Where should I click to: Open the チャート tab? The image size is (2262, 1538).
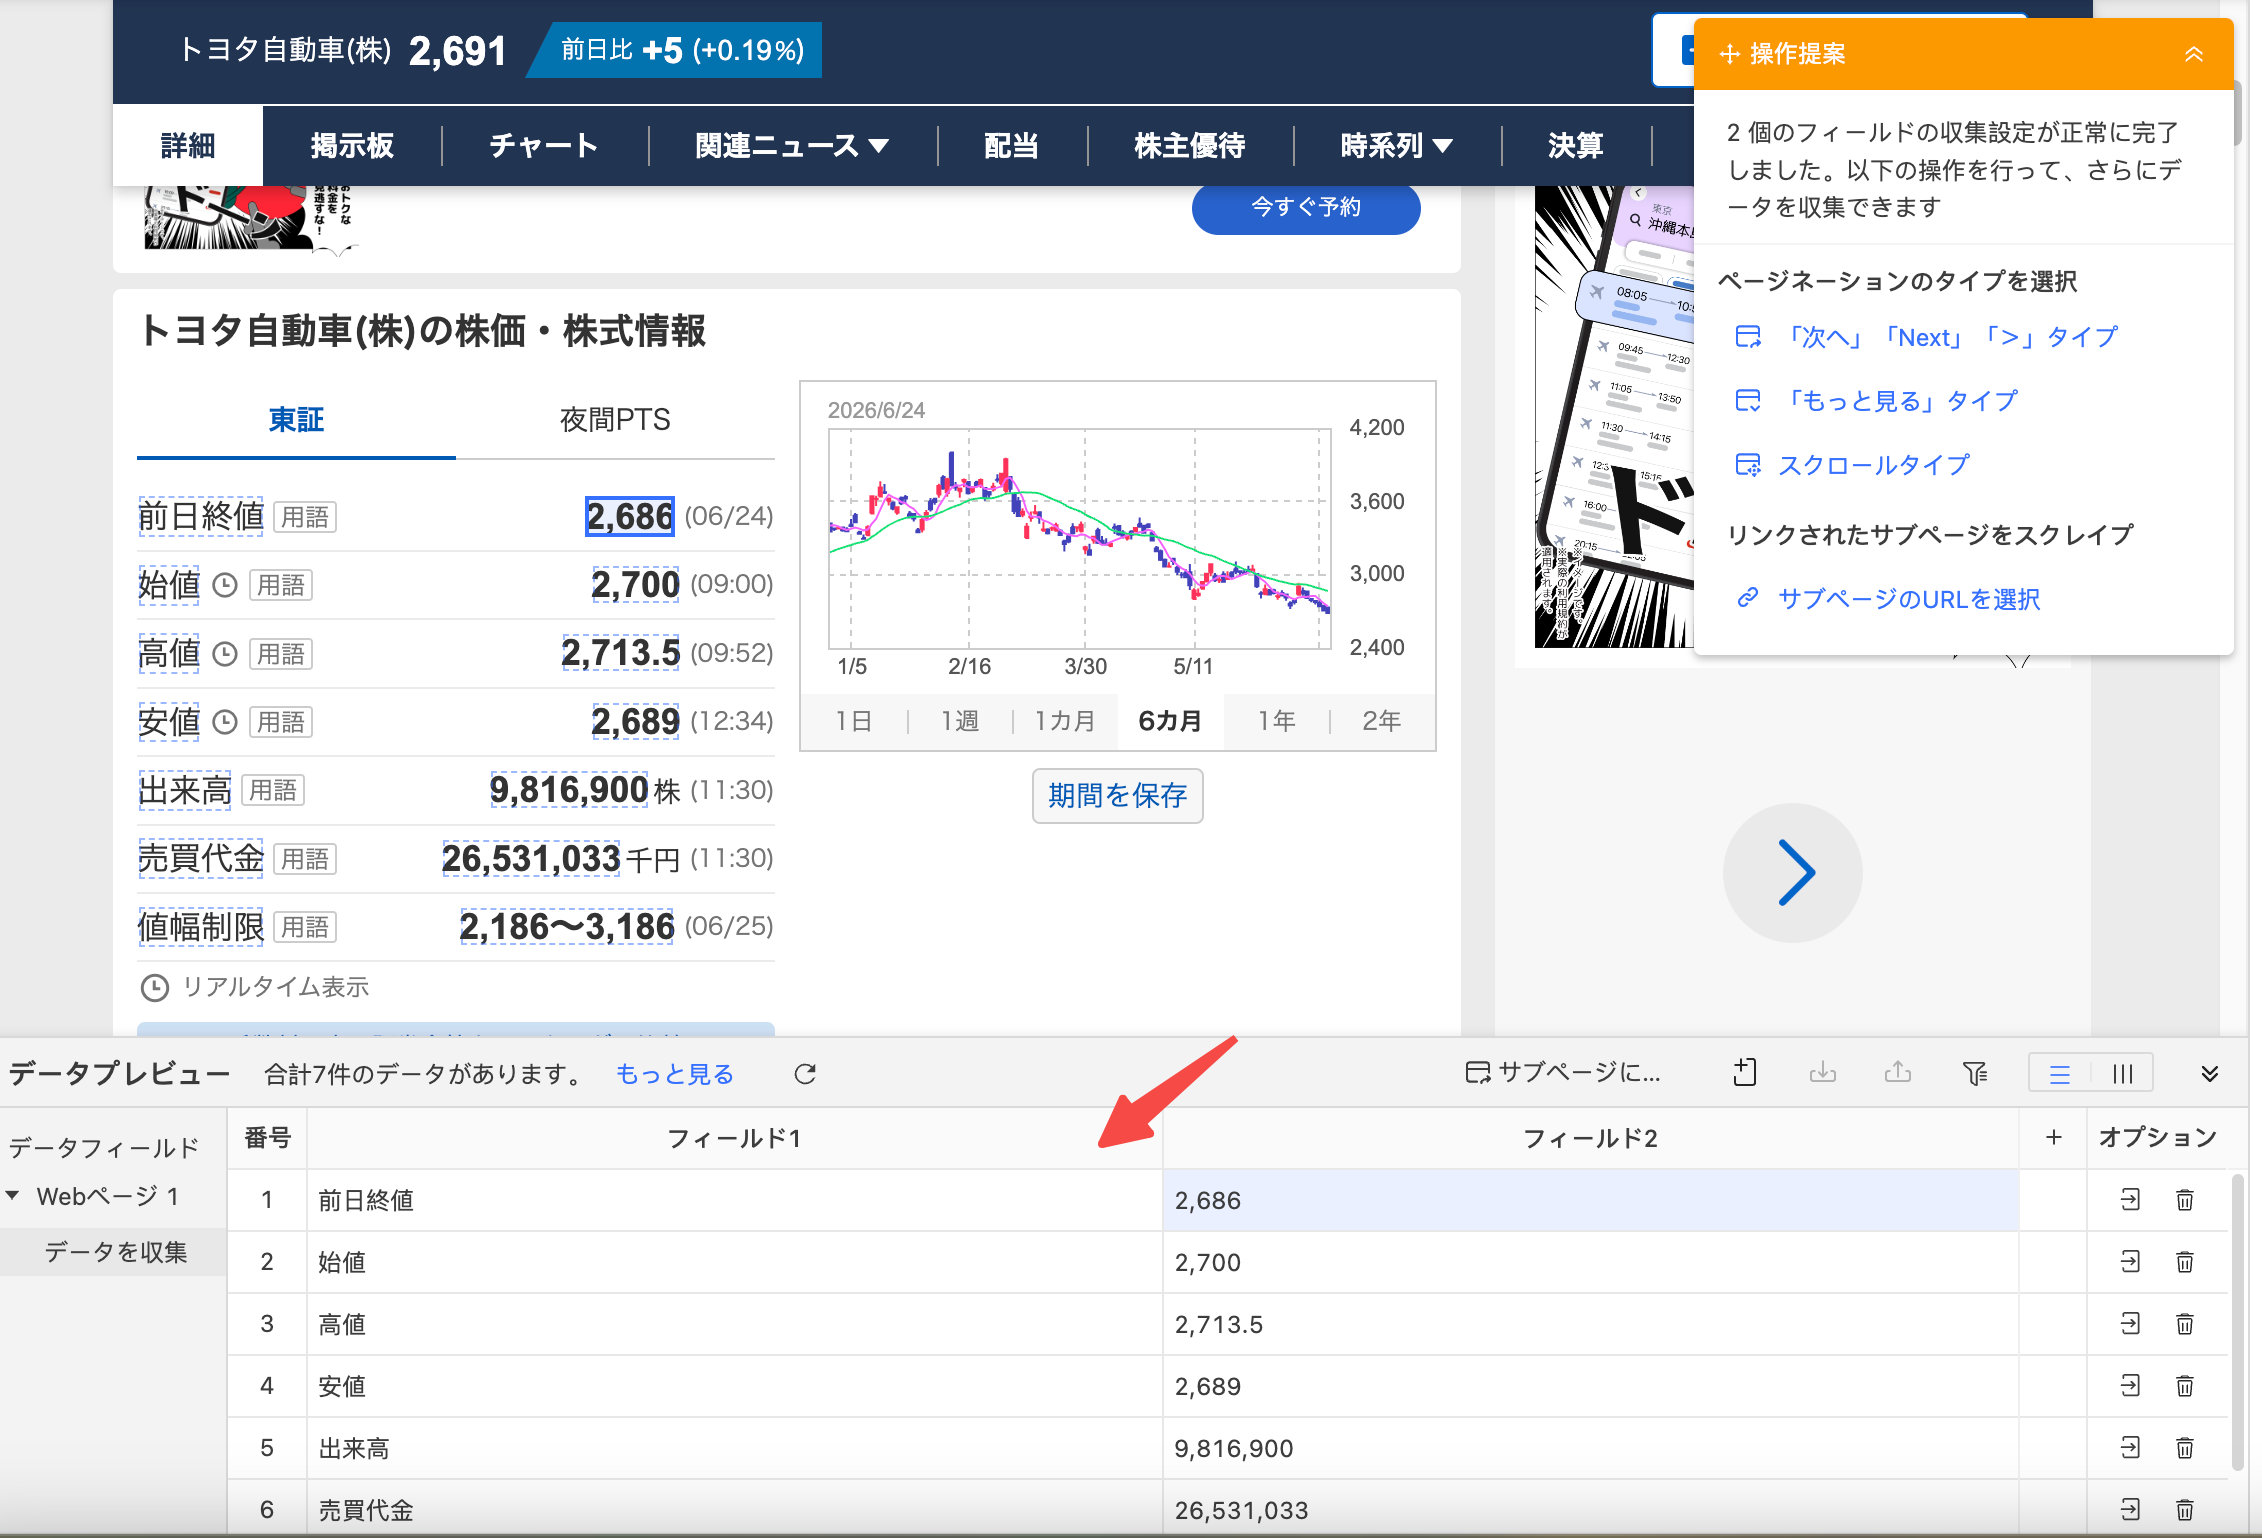click(x=544, y=146)
